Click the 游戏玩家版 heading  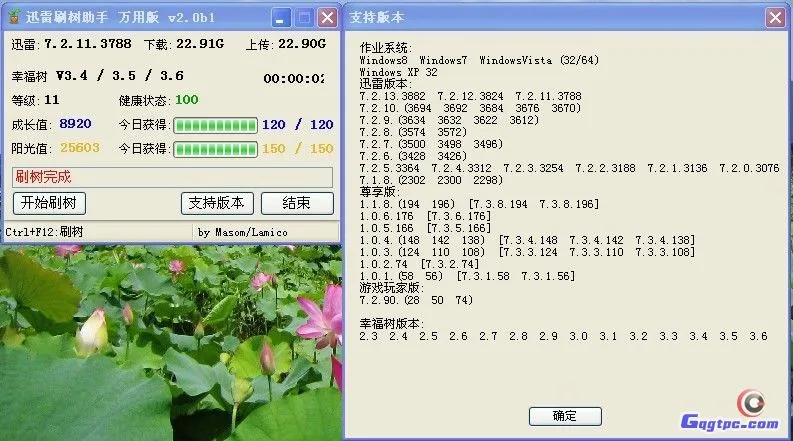[392, 288]
